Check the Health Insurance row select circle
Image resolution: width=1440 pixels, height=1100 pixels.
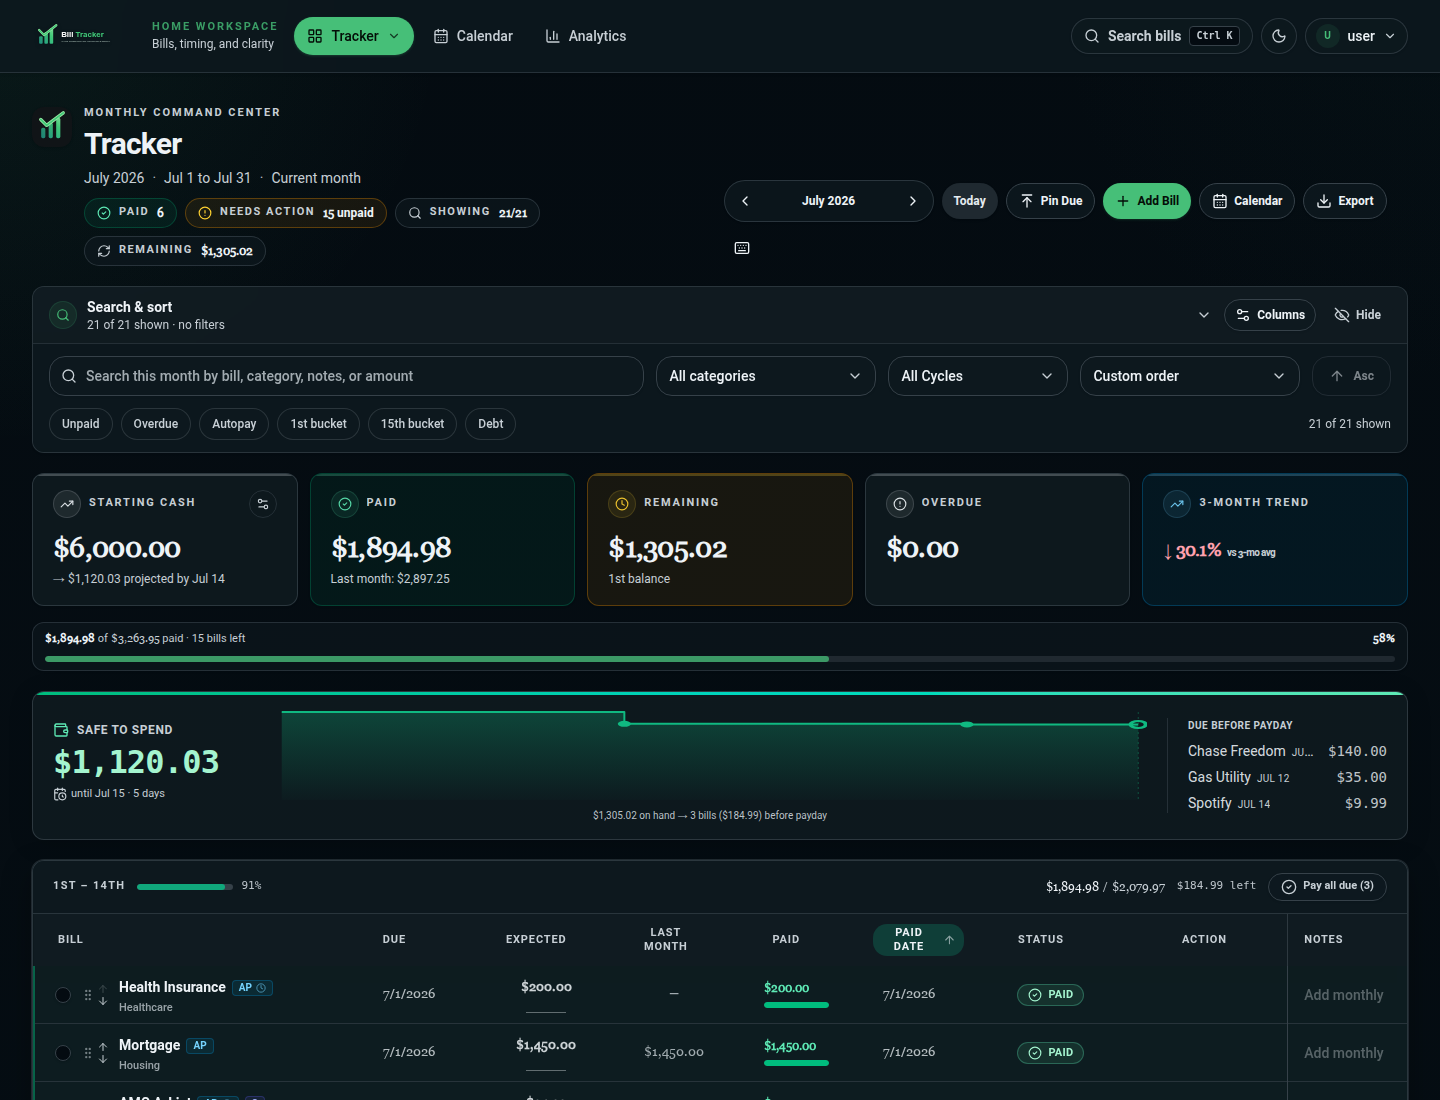63,995
